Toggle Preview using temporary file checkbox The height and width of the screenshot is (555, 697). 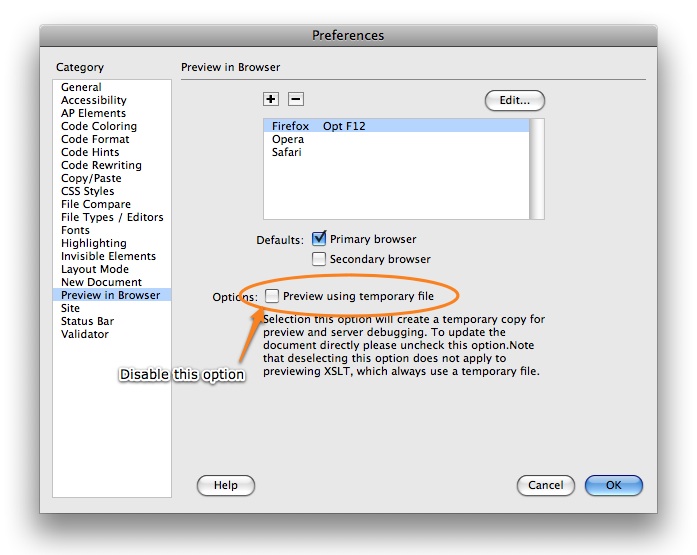click(272, 296)
